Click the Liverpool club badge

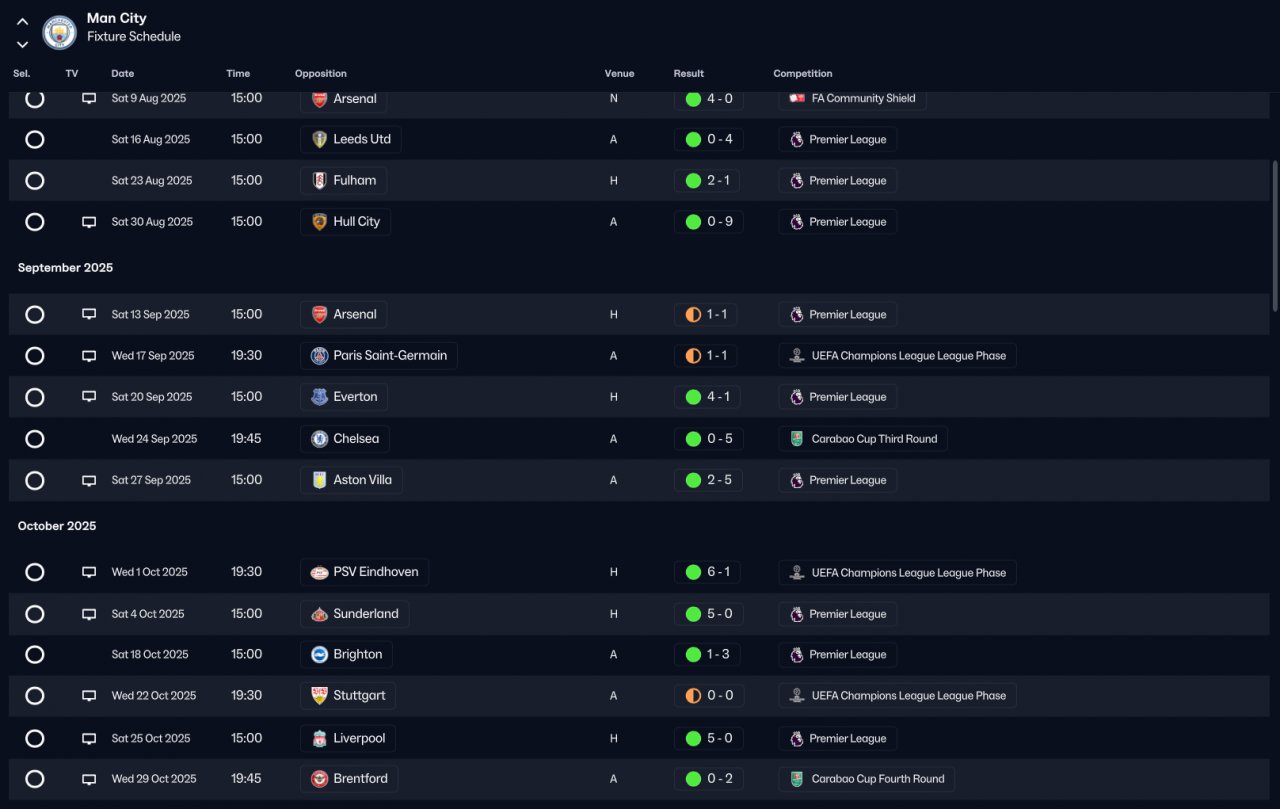pos(319,739)
